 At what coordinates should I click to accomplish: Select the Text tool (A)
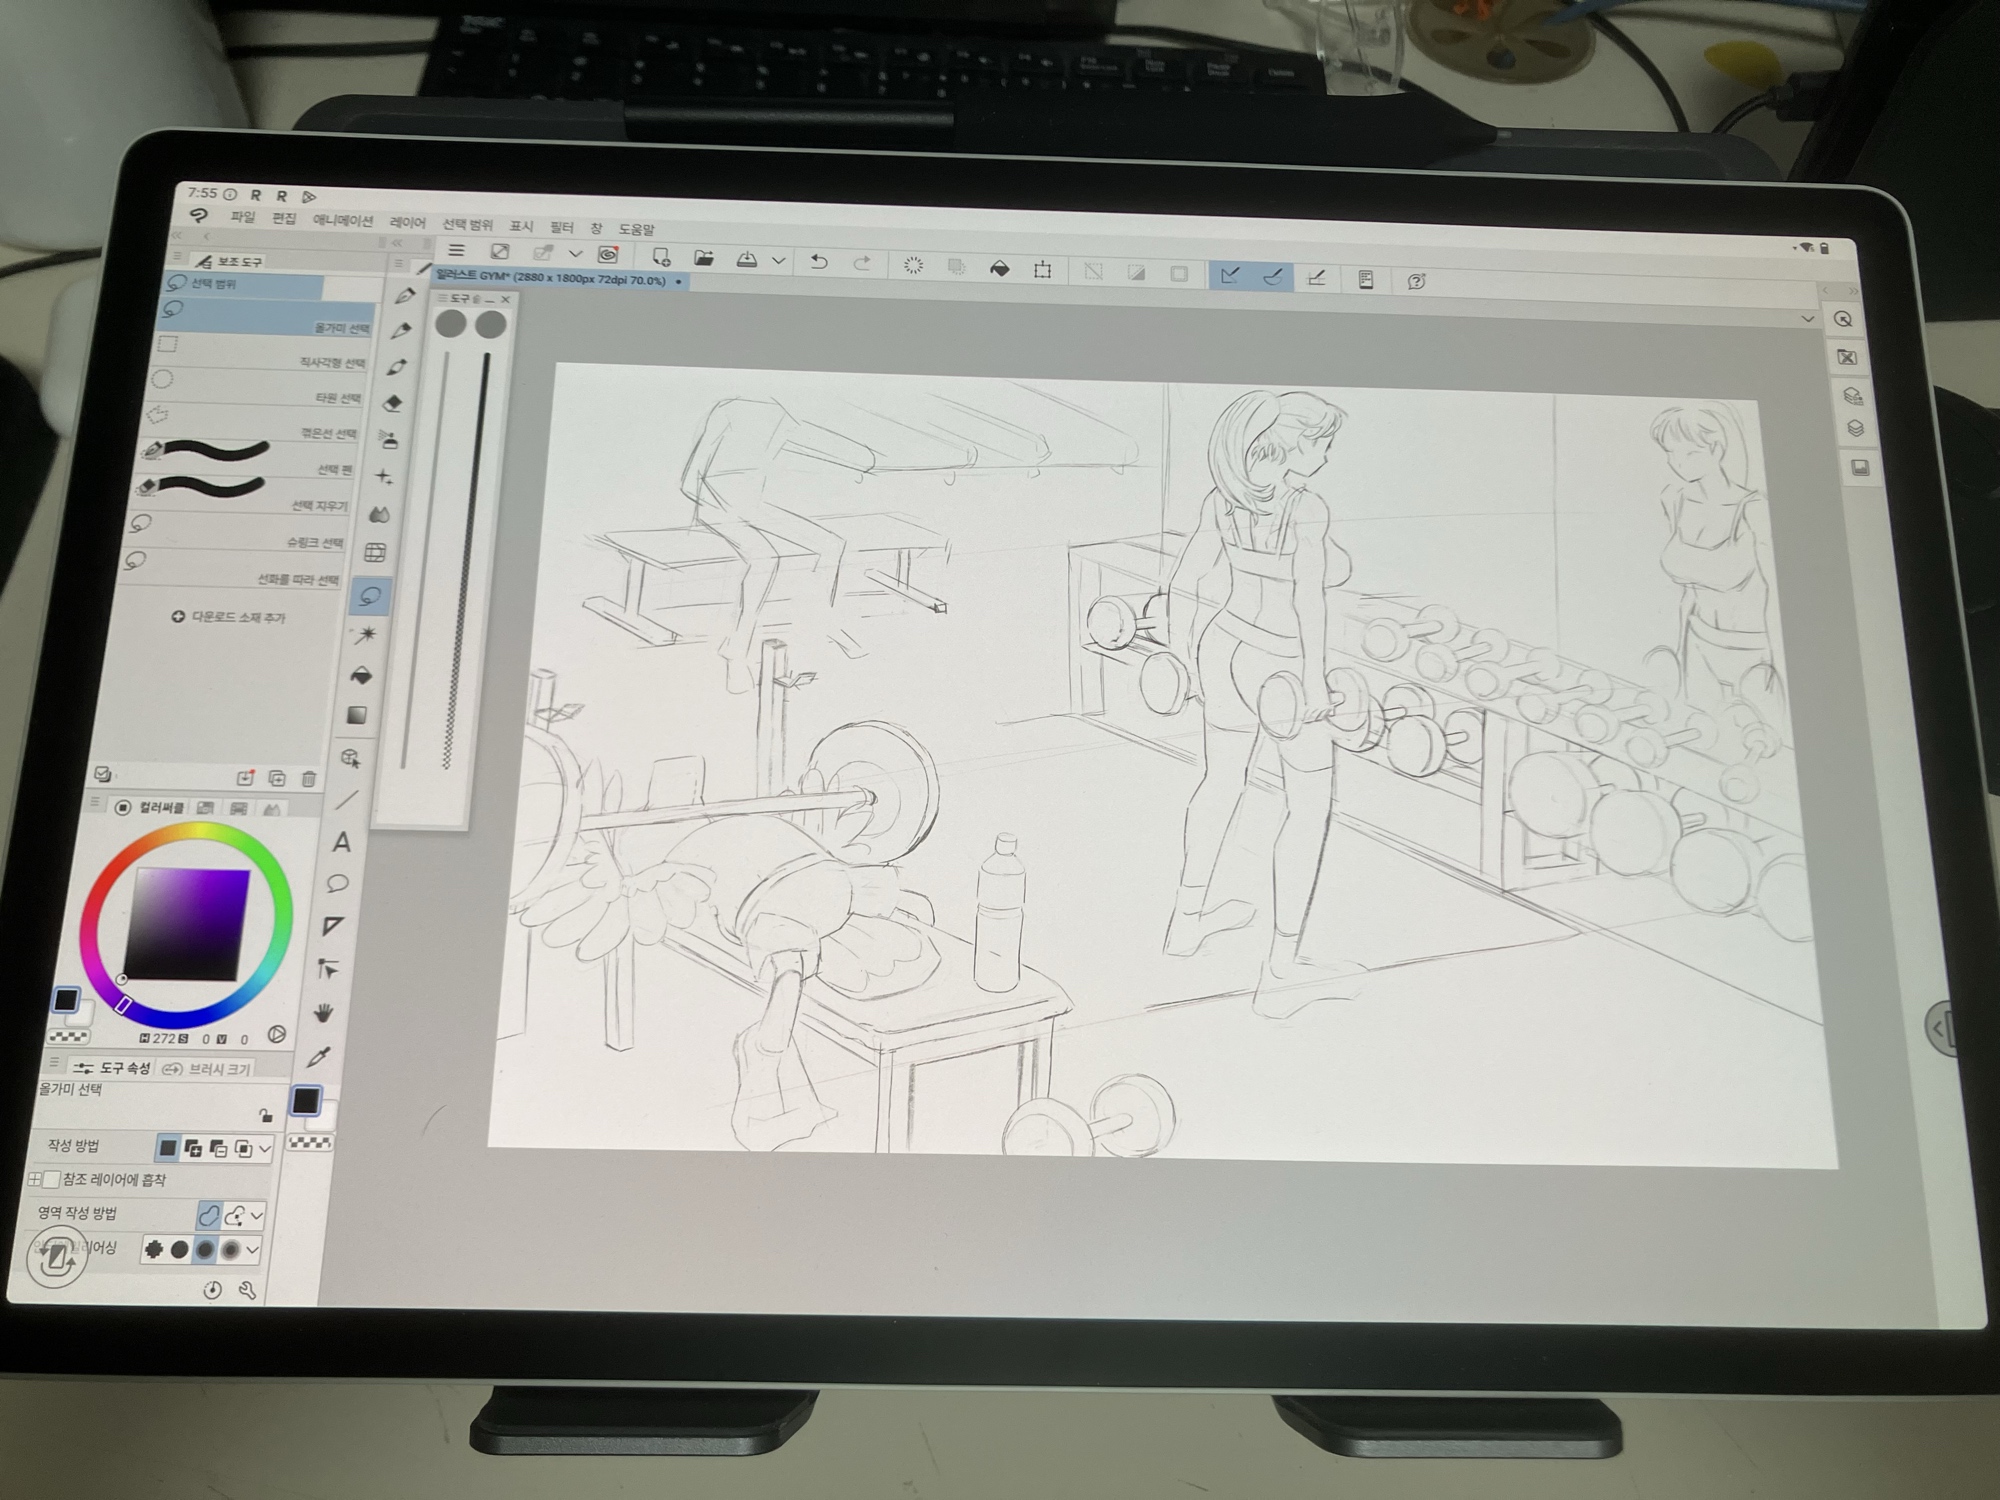(x=341, y=842)
